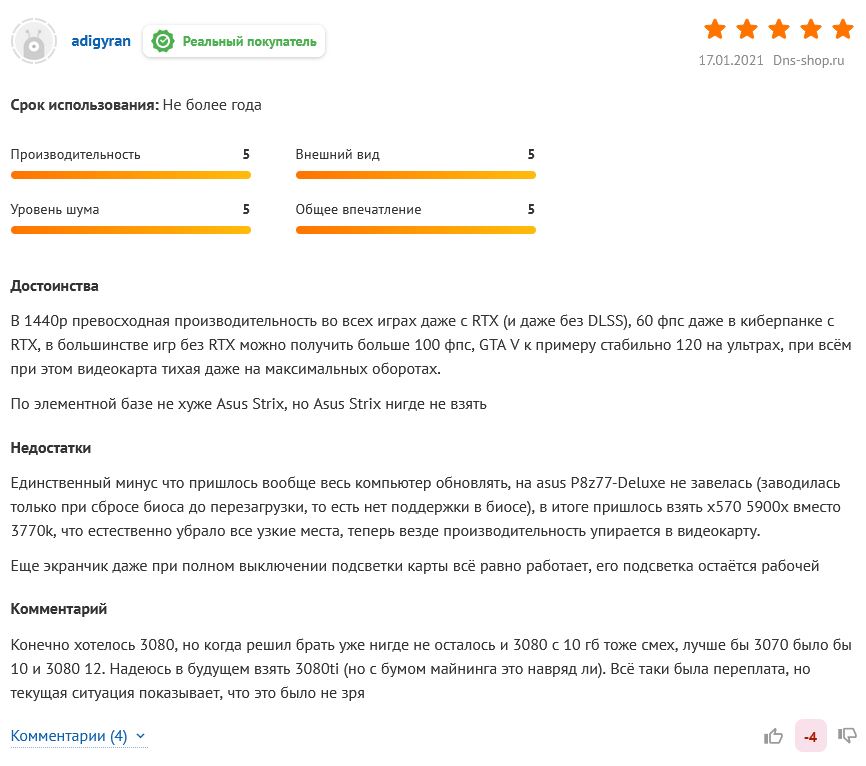Viewport: 866px width, 766px height.
Task: Click the third orange rating star
Action: pyautogui.click(x=778, y=28)
